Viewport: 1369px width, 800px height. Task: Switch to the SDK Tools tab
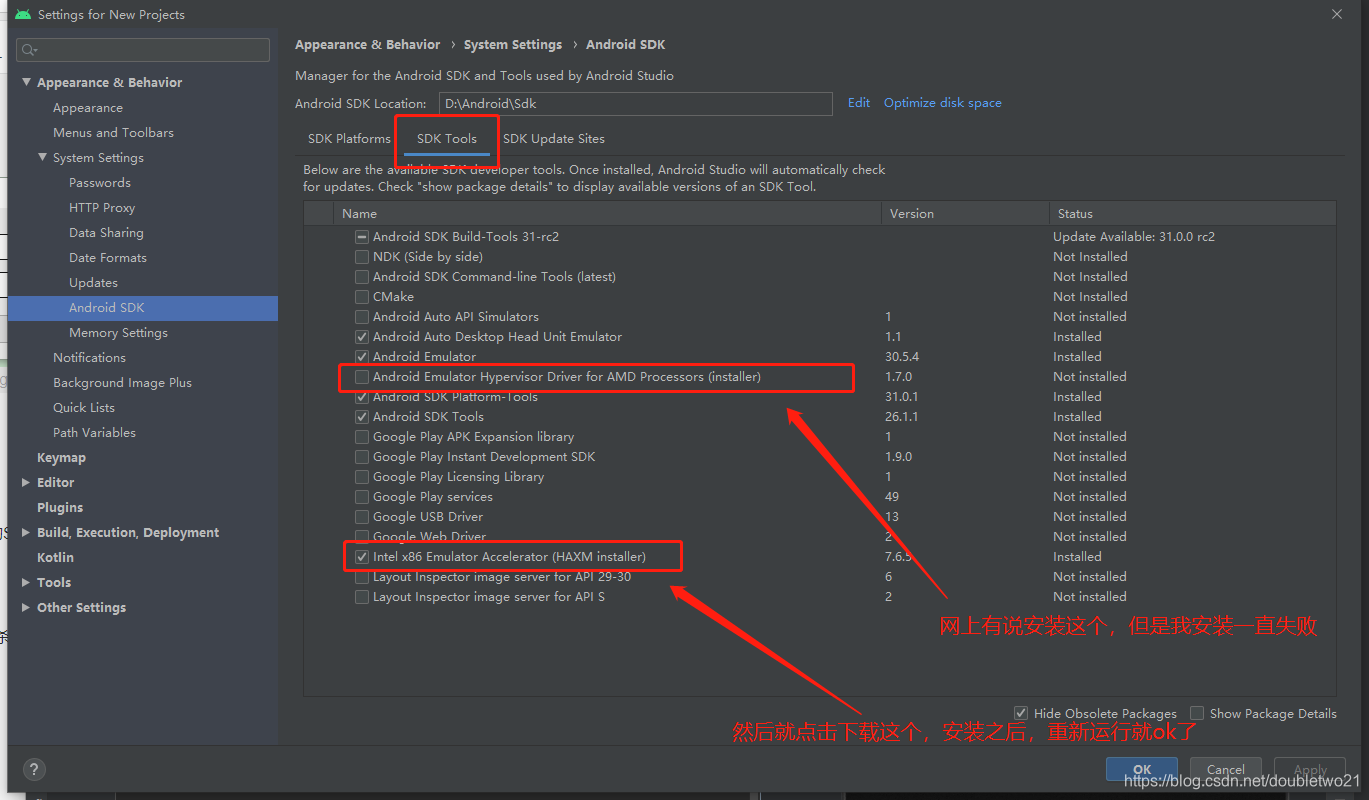[x=447, y=139]
